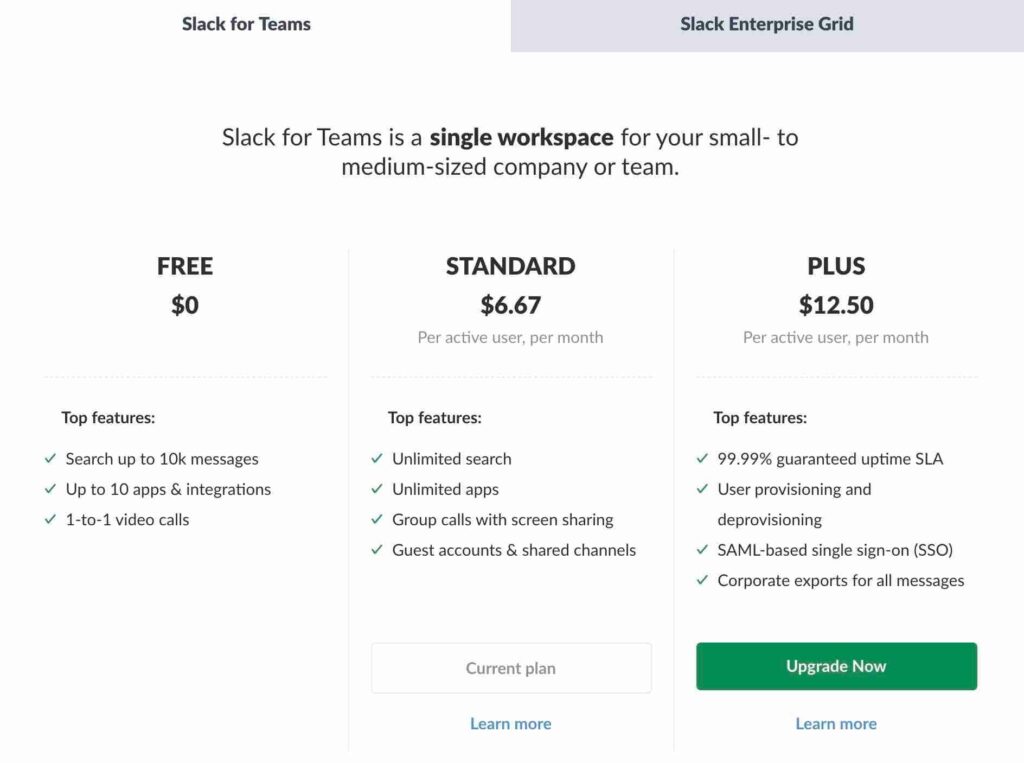This screenshot has height=763, width=1024.
Task: Click the Current plan button
Action: click(x=511, y=668)
